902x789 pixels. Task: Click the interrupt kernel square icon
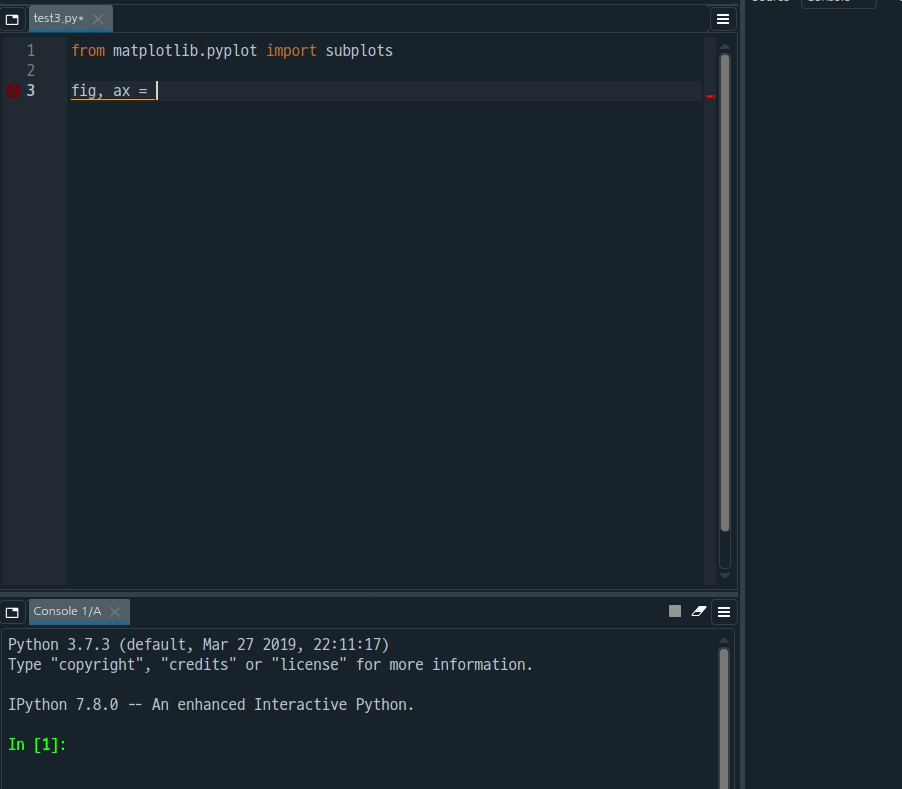pyautogui.click(x=674, y=611)
